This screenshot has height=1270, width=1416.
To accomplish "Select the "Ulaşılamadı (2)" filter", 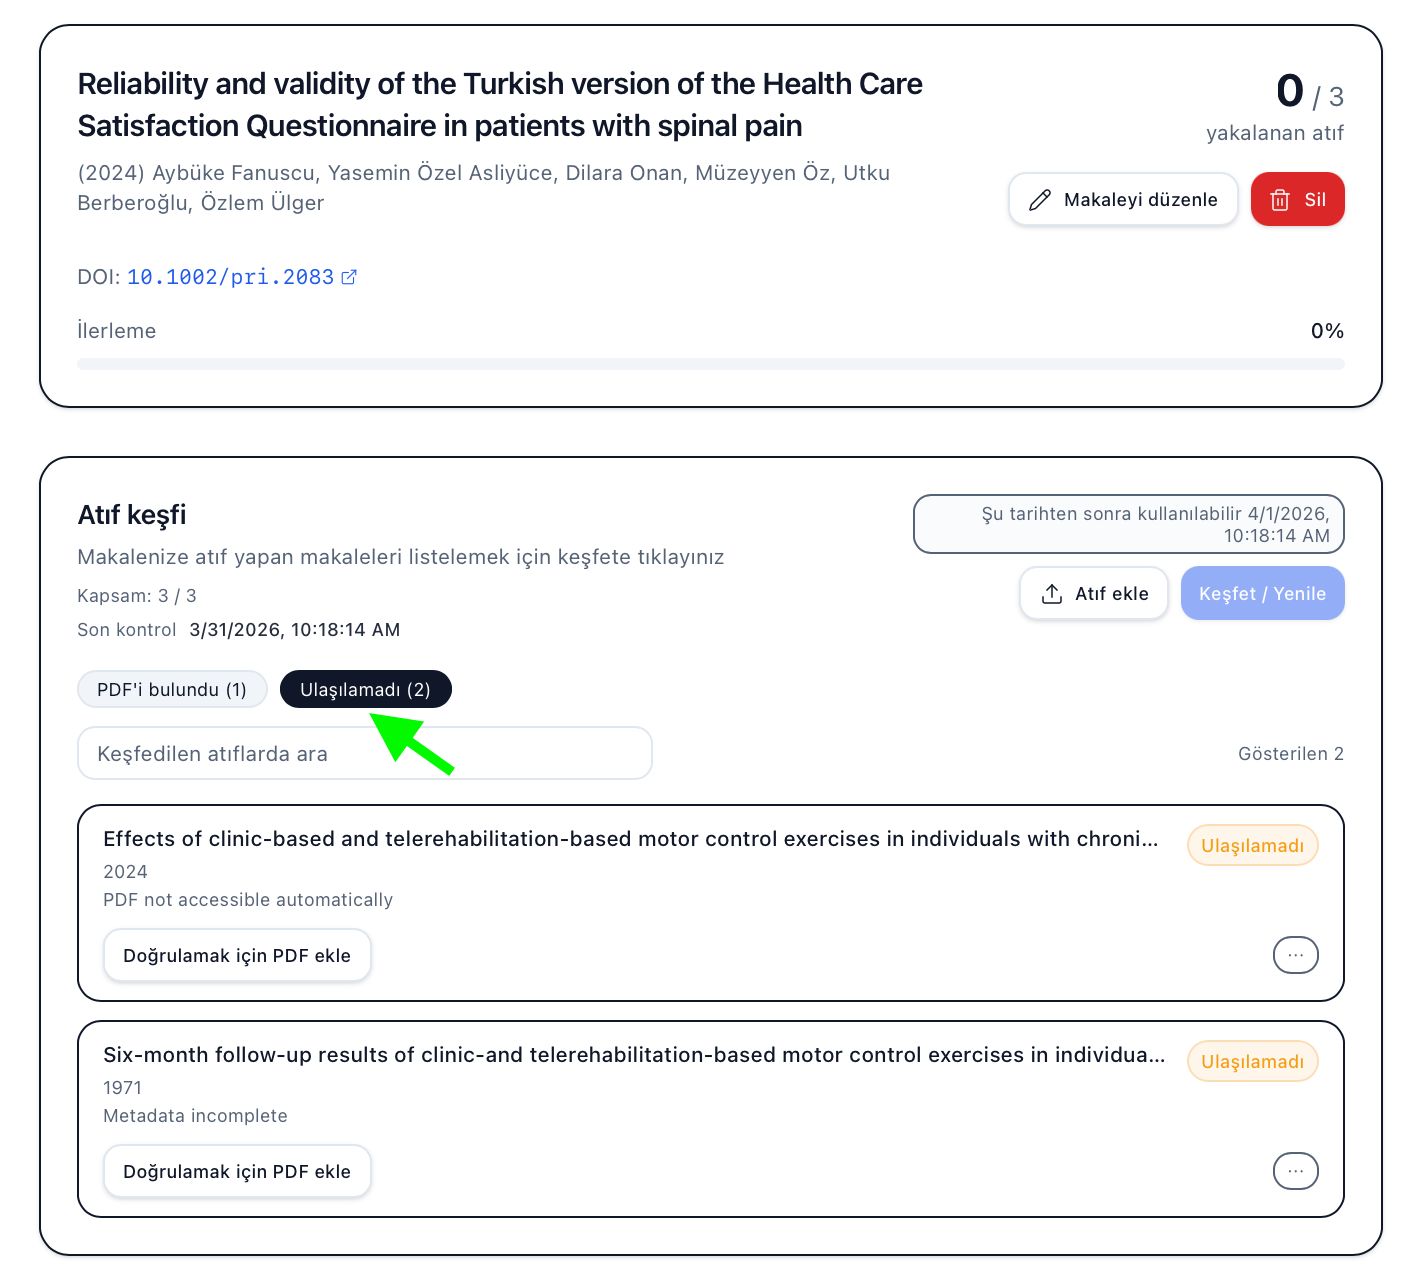I will (365, 689).
